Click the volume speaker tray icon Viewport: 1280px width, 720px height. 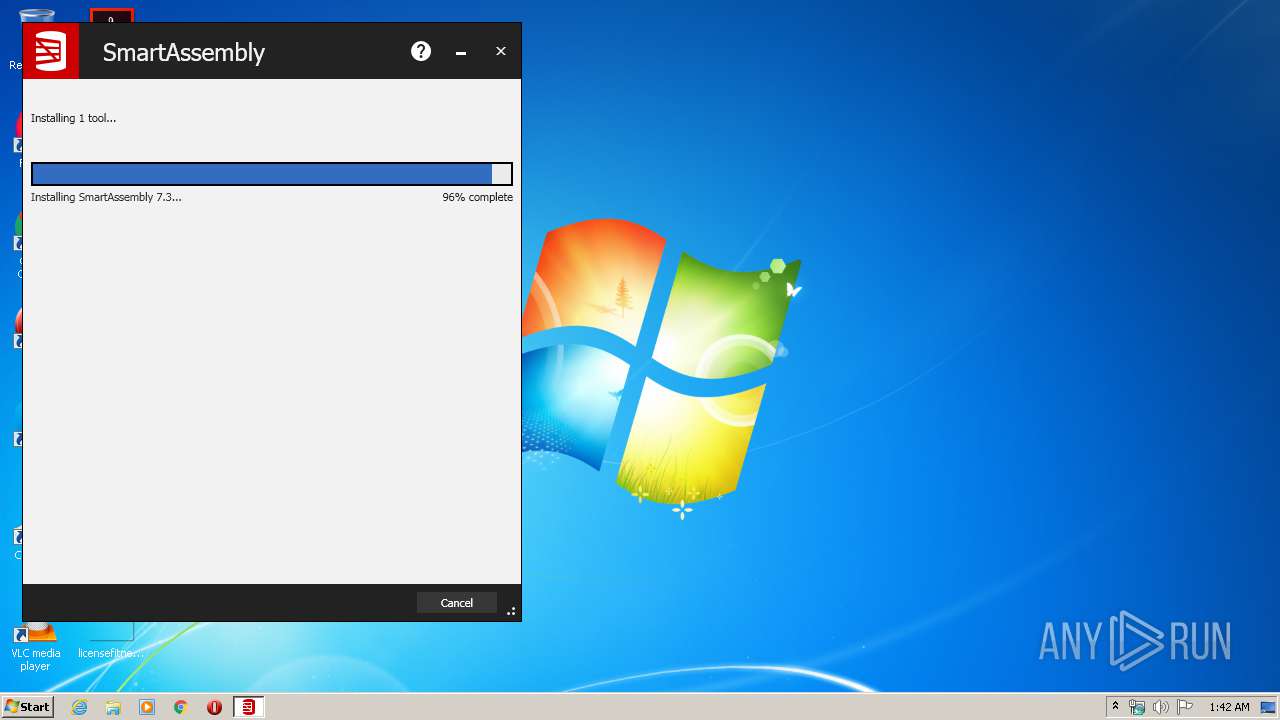tap(1160, 707)
